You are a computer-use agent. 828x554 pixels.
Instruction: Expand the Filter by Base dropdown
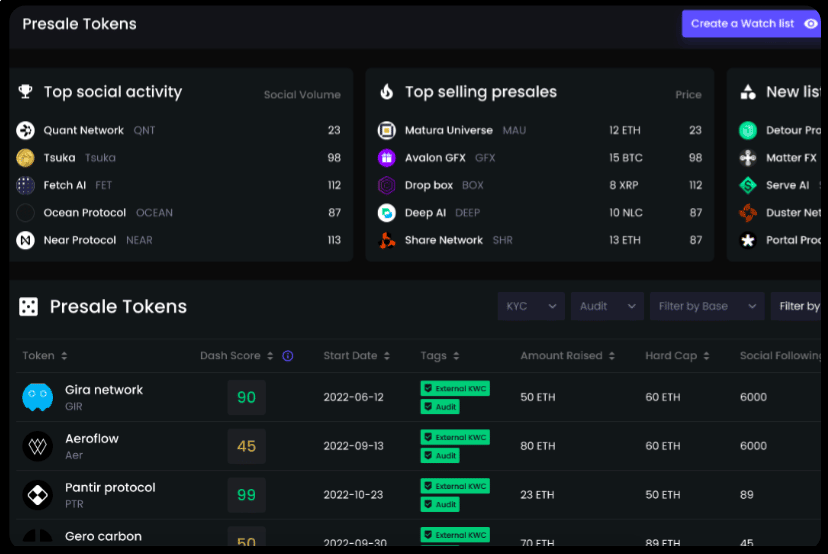point(707,306)
